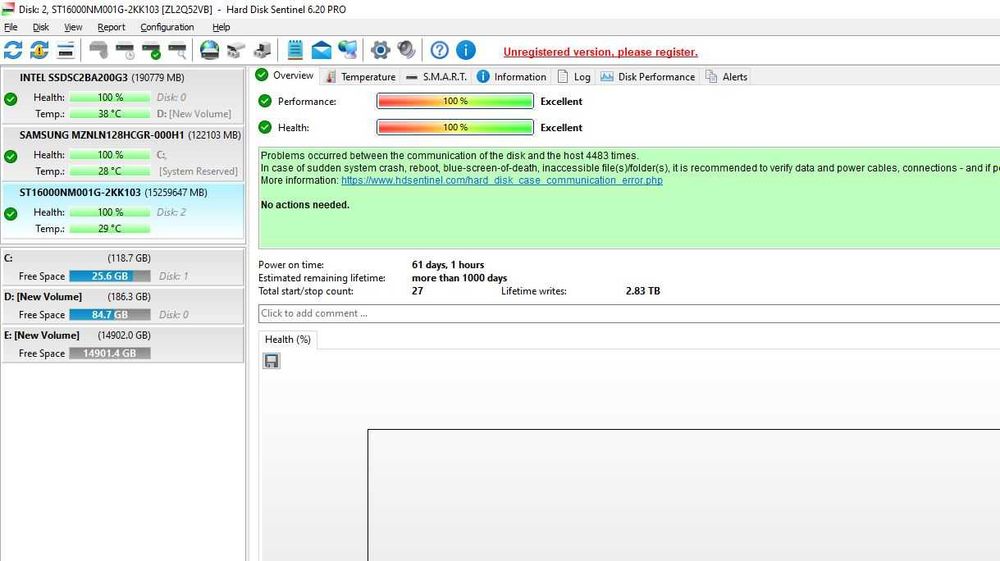1000x561 pixels.
Task: Open the gear configuration icon
Action: point(380,50)
